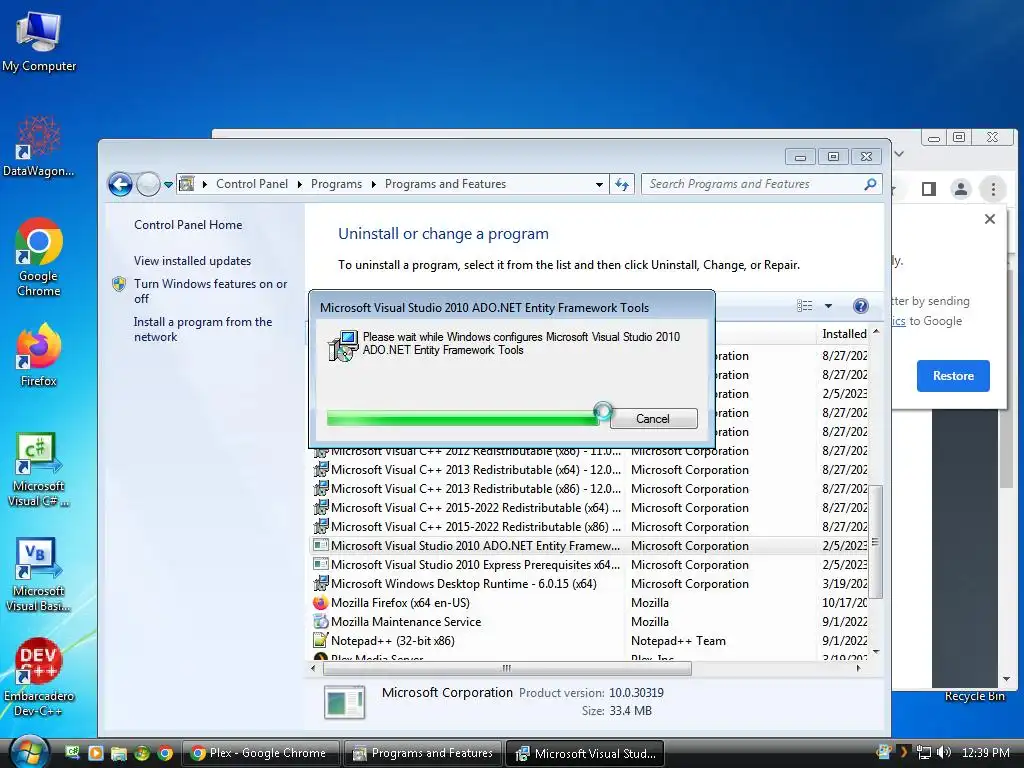The height and width of the screenshot is (768, 1024).
Task: Open media player taskbar quick-launch icon
Action: coord(95,753)
